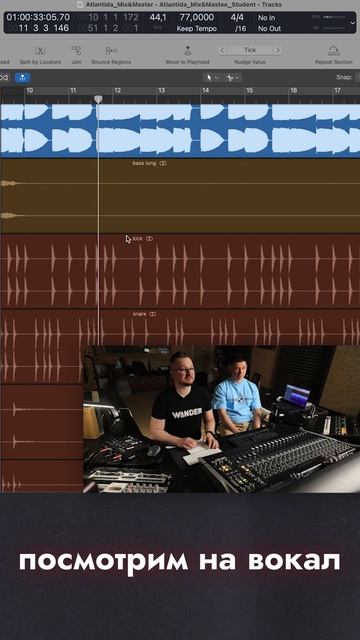Click the tempo value 77,0000

tap(196, 18)
